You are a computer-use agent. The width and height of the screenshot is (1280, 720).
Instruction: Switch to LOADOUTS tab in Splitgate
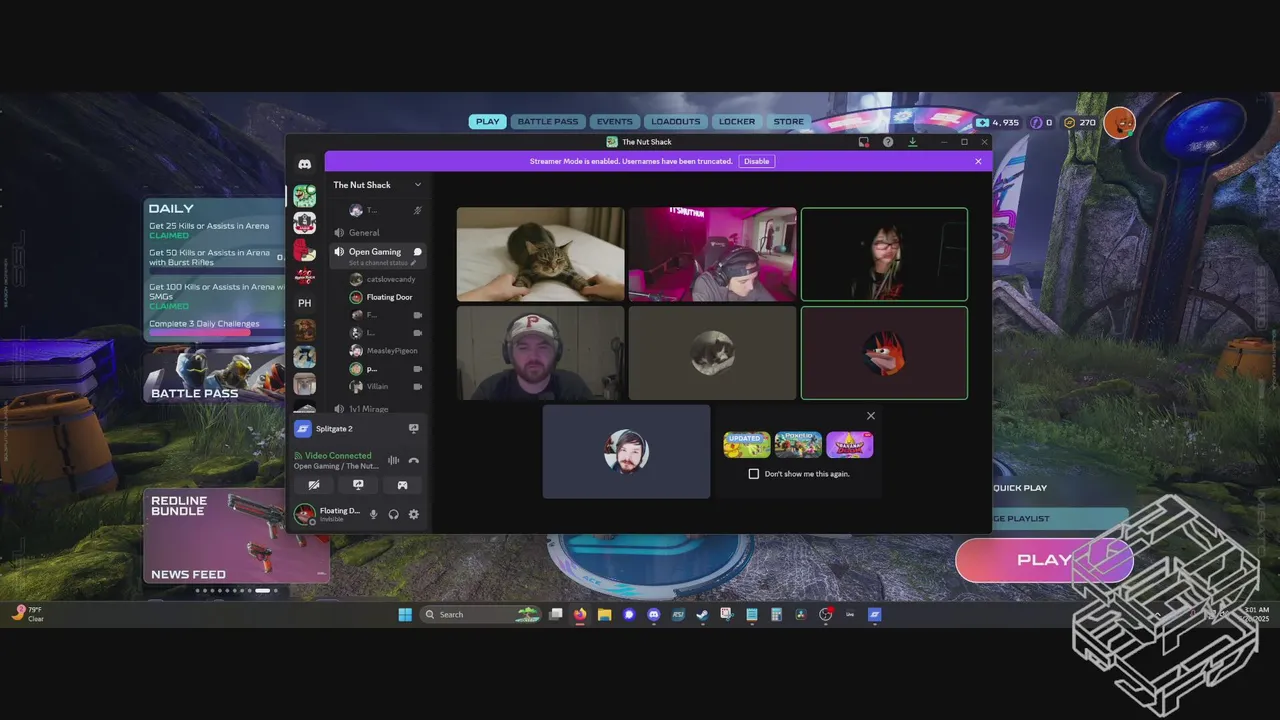676,122
